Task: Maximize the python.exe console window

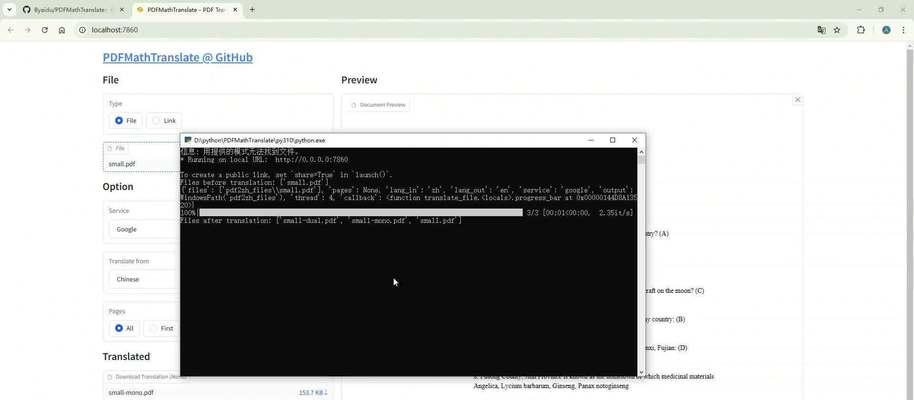Action: (612, 140)
